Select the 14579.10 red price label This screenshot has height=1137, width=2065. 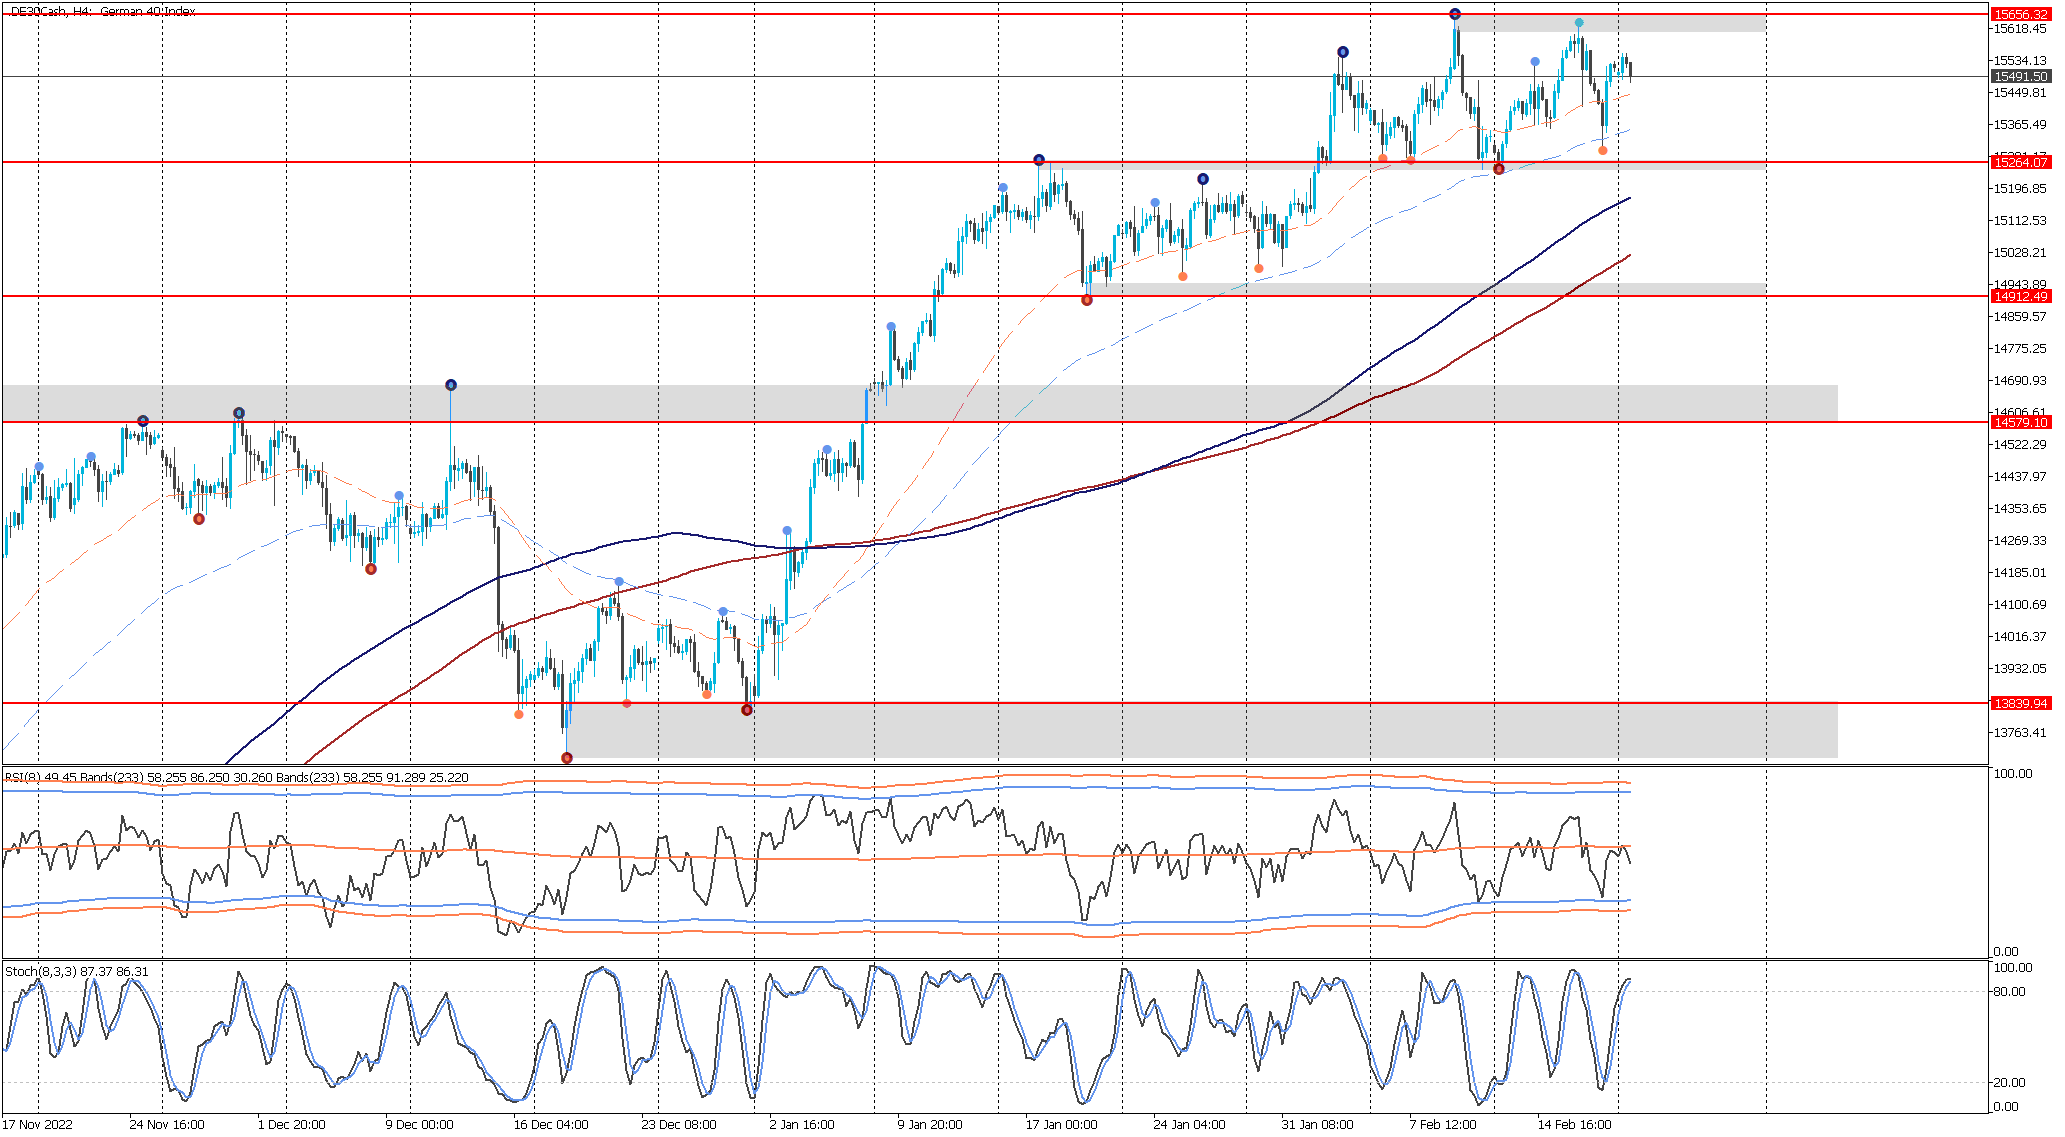2020,422
